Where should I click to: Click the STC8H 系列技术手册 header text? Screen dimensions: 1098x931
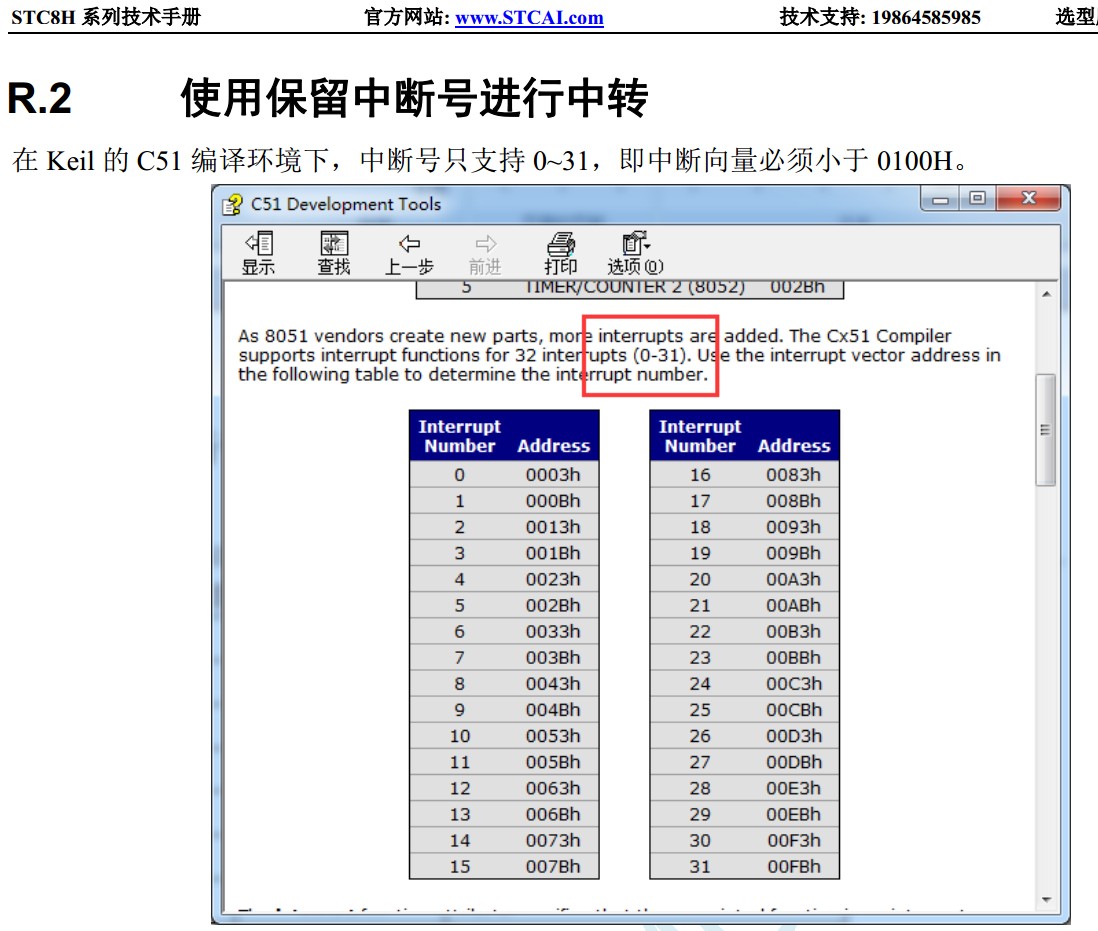point(106,17)
